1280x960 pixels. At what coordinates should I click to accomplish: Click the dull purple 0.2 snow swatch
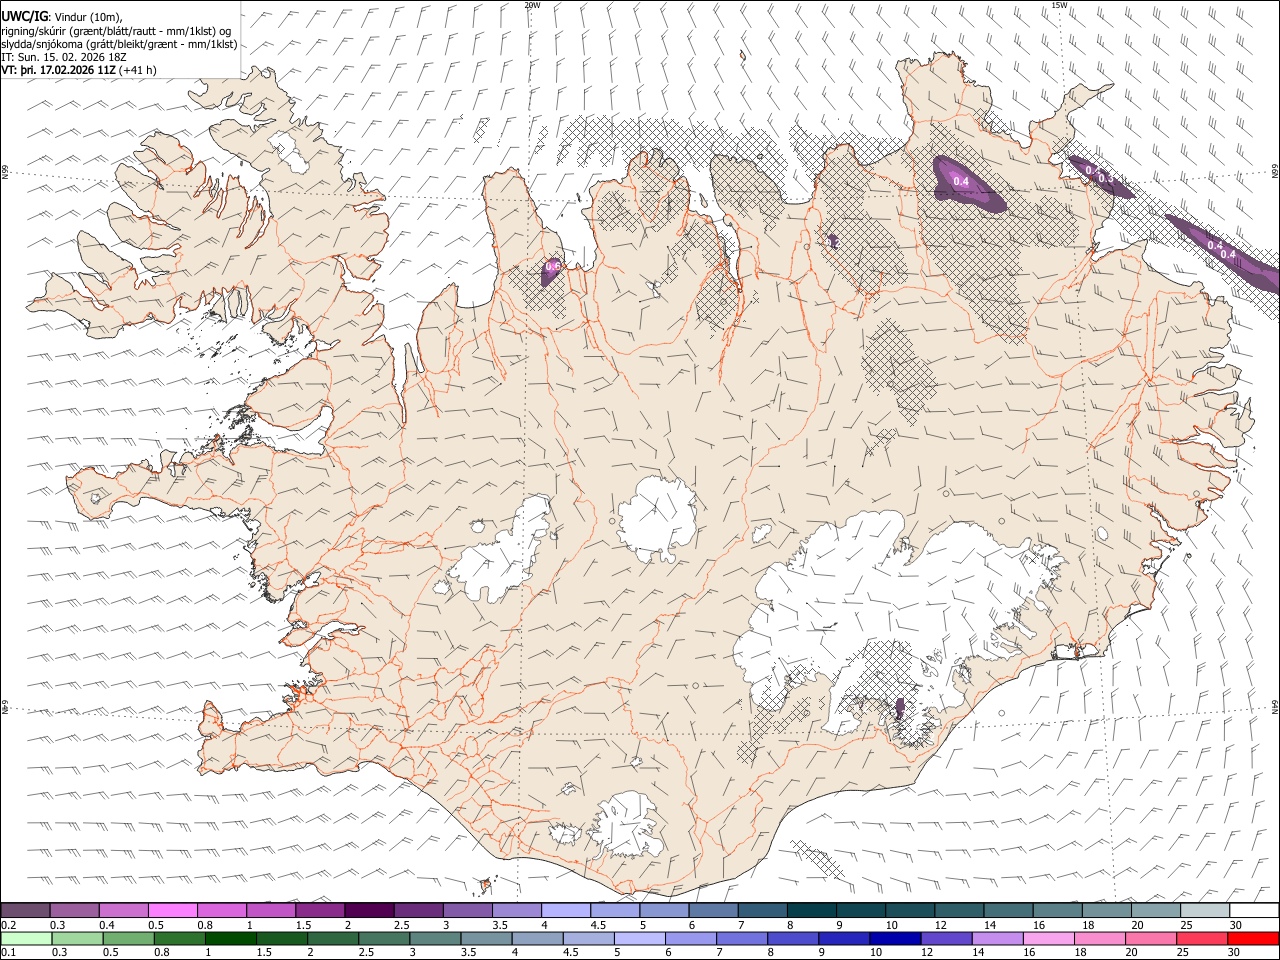click(26, 910)
